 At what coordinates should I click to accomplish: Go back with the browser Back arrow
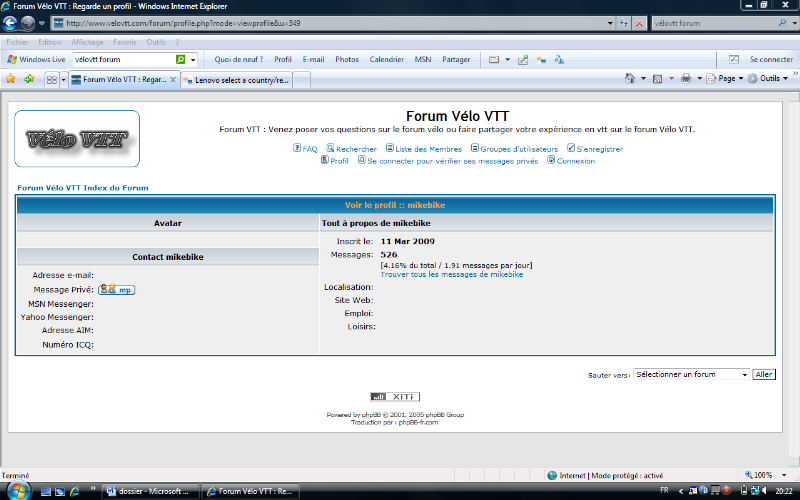[10, 23]
